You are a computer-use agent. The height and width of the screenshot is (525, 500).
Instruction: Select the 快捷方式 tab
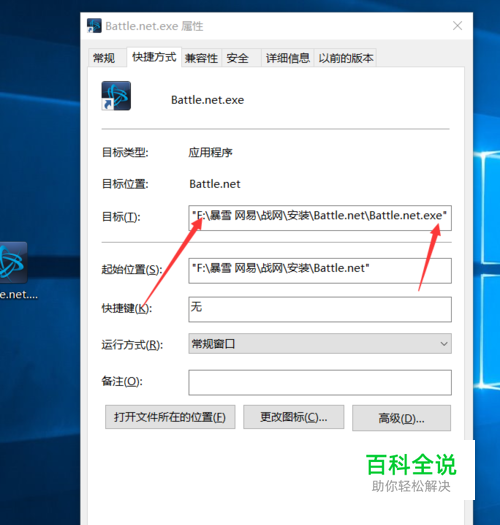pyautogui.click(x=154, y=57)
